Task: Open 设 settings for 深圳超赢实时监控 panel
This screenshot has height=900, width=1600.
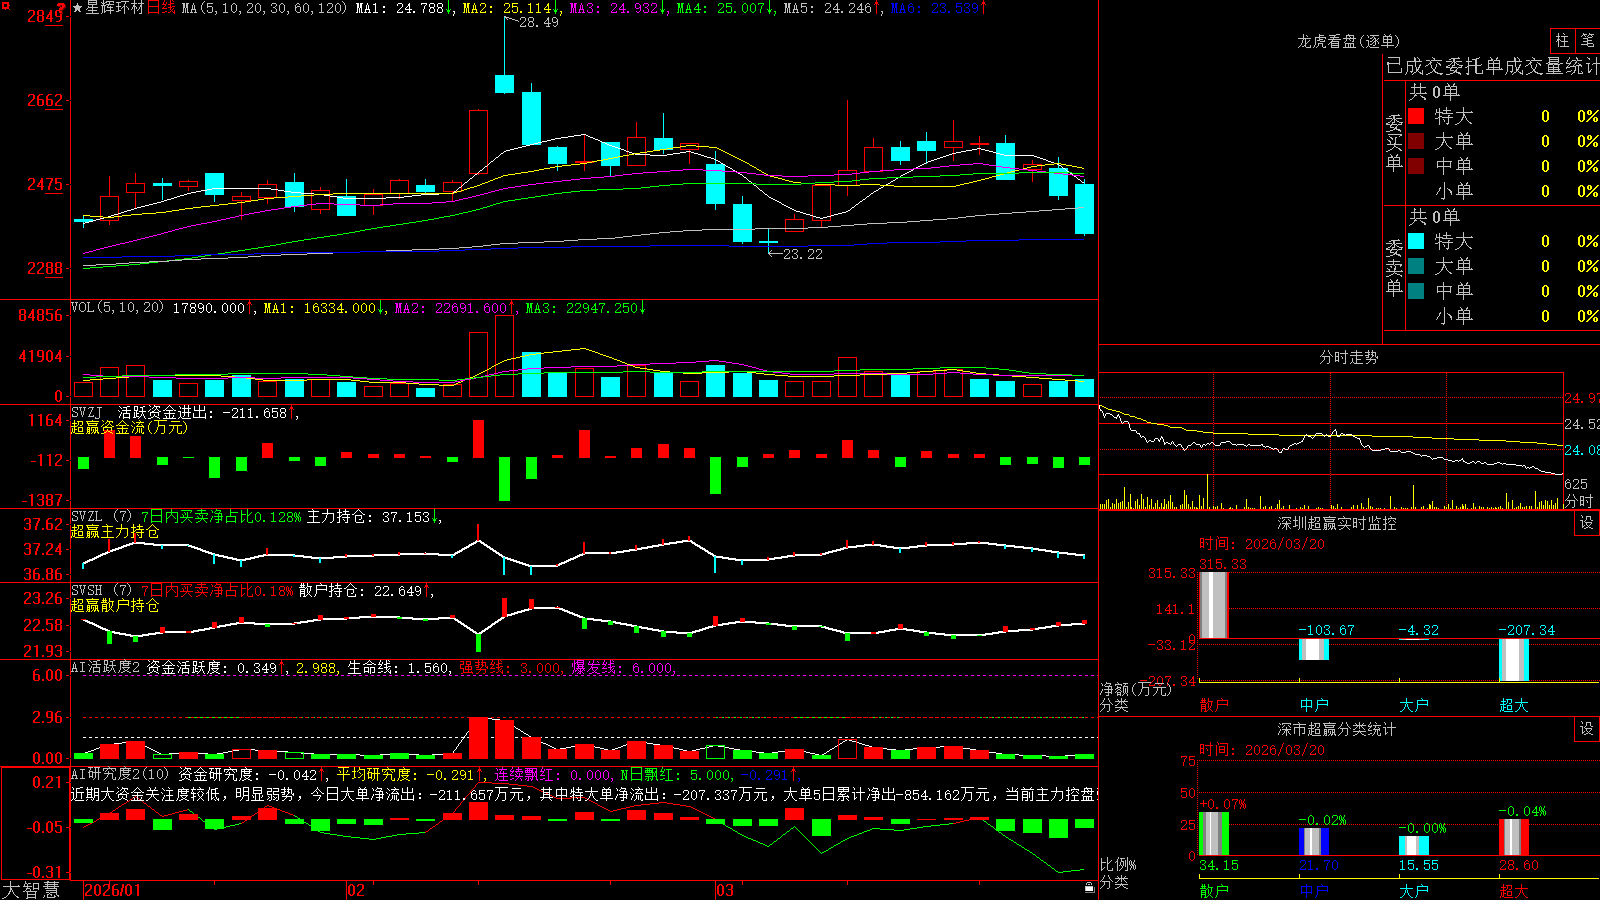Action: (x=1587, y=523)
